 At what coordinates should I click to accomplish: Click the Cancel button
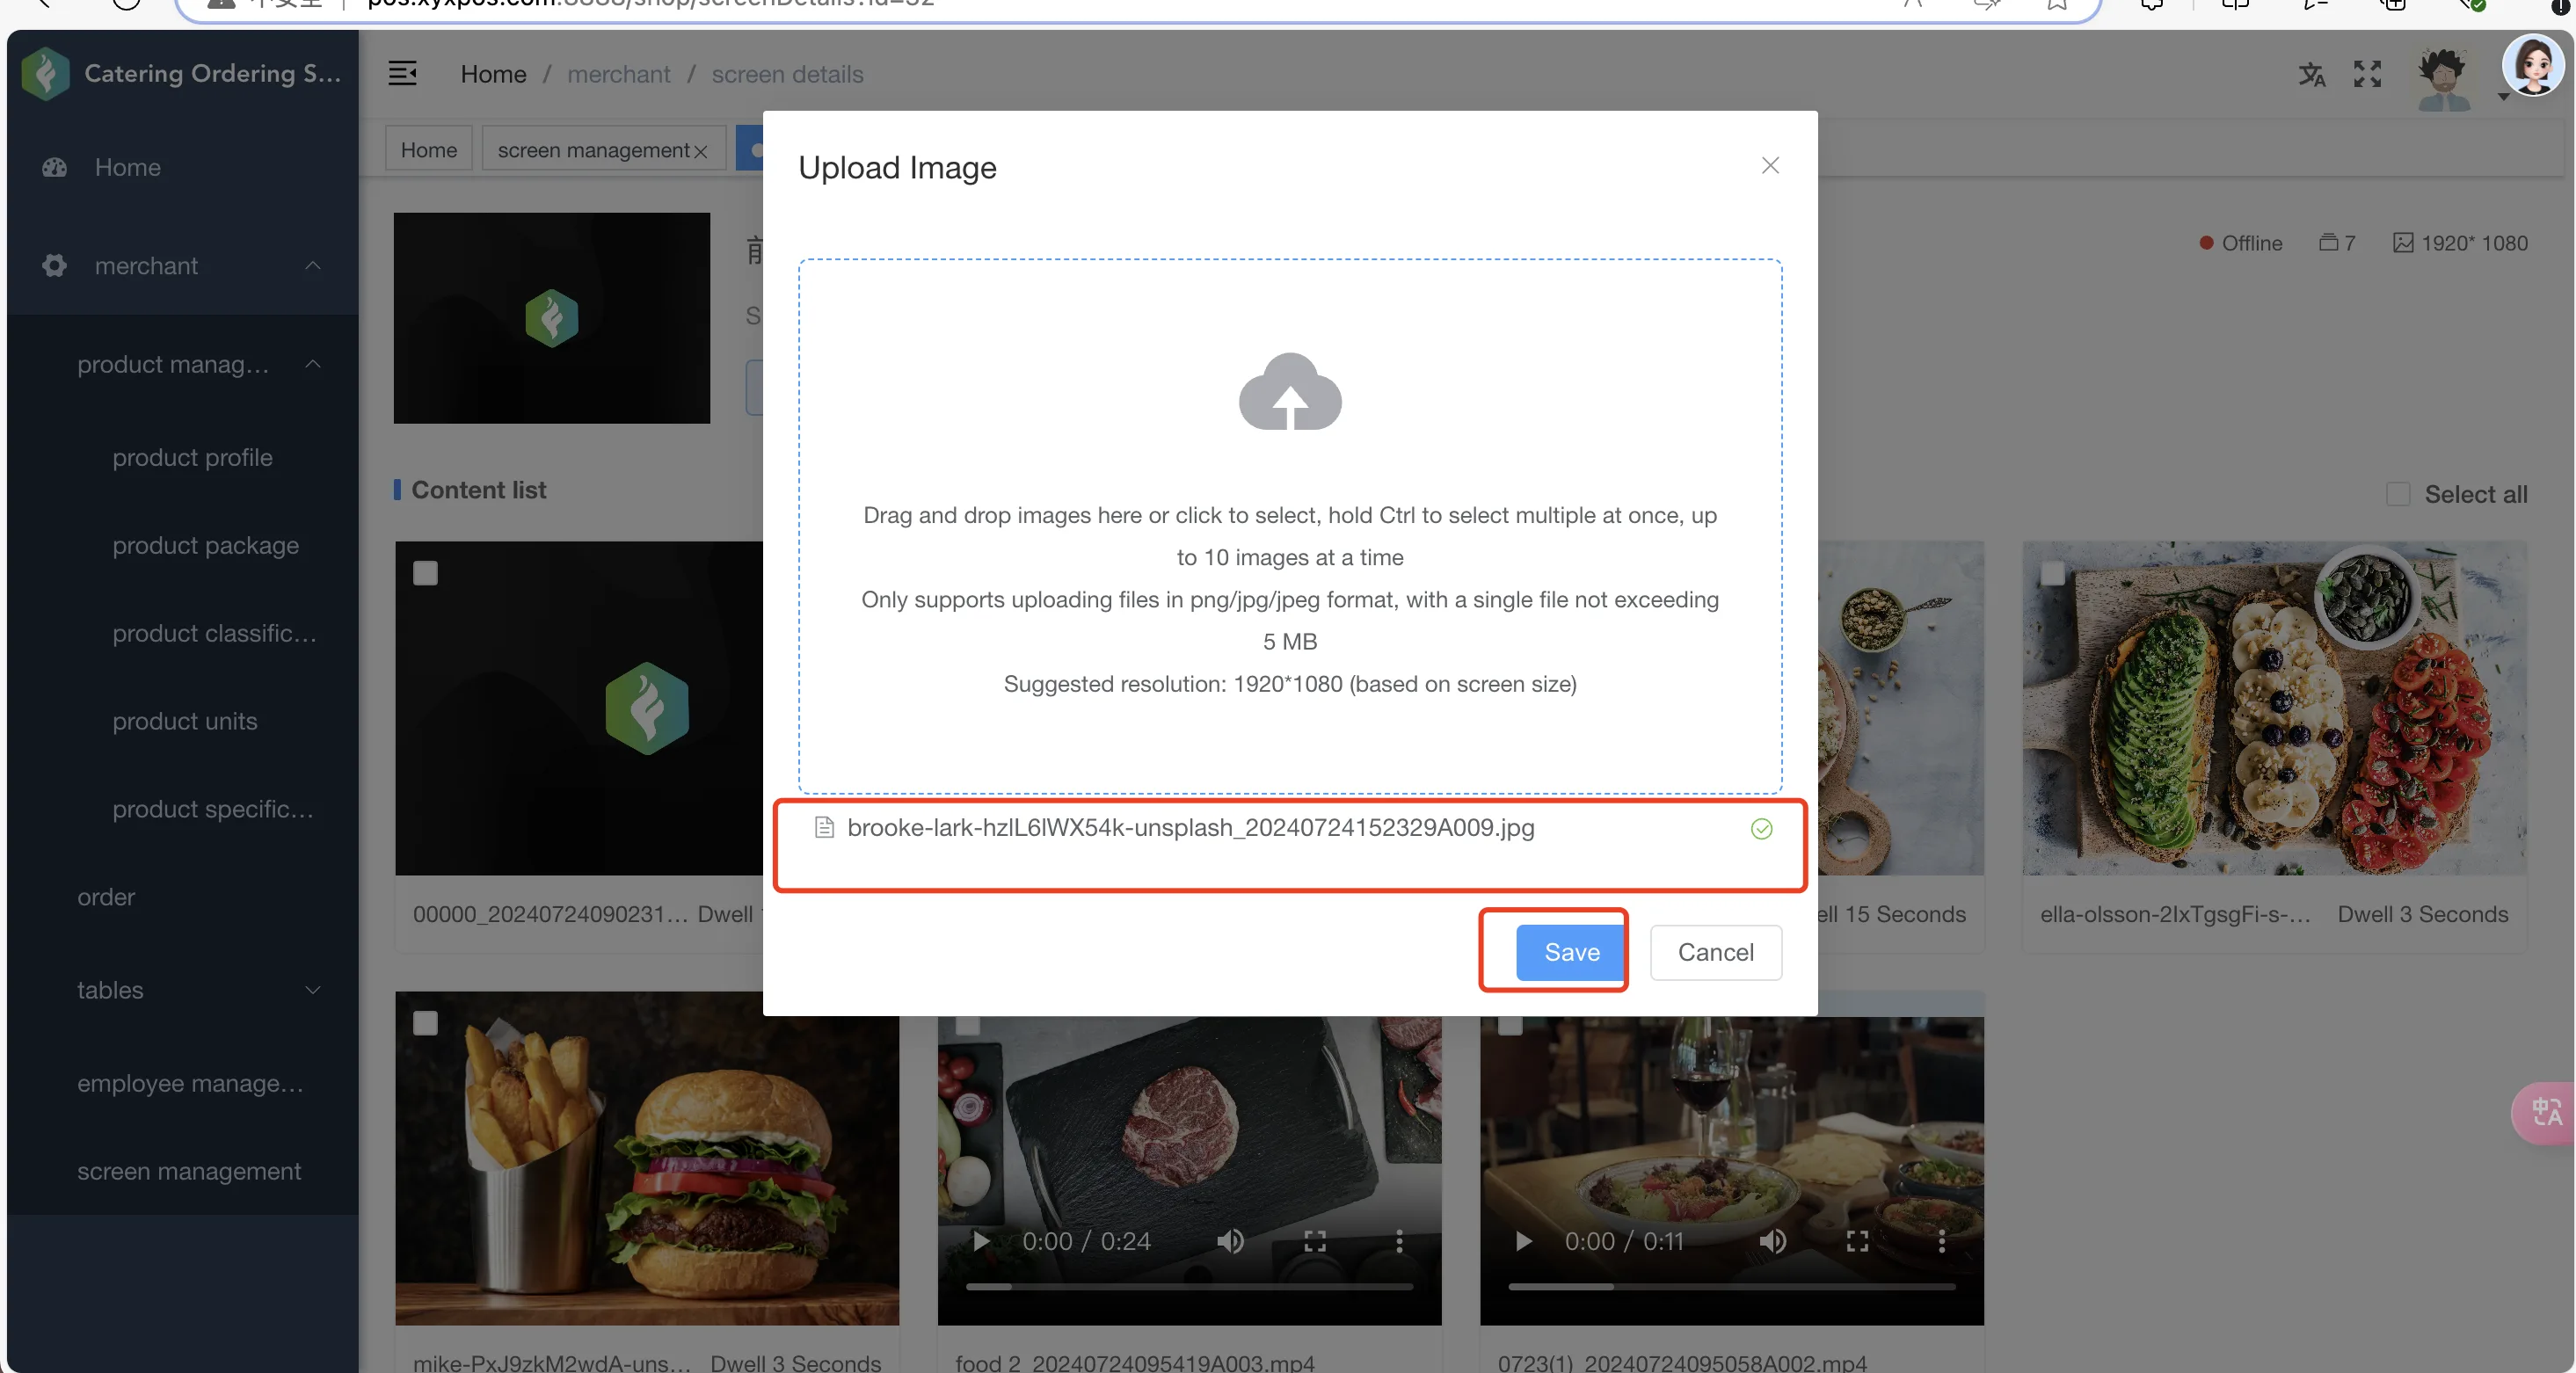tap(1715, 952)
